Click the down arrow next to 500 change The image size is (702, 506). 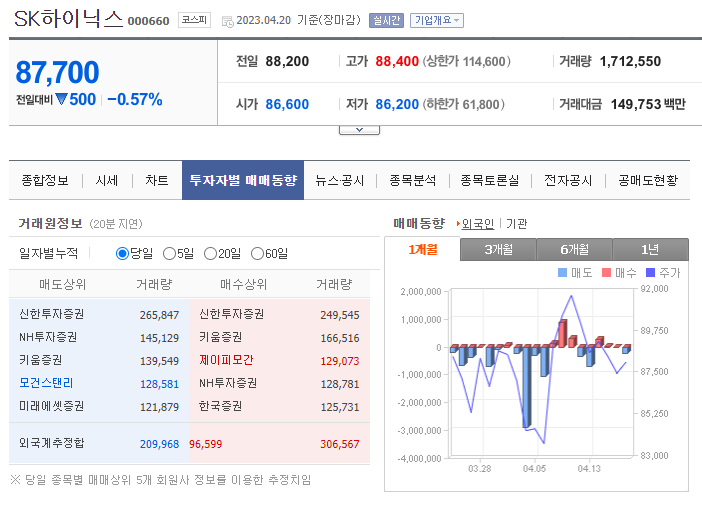(x=61, y=99)
